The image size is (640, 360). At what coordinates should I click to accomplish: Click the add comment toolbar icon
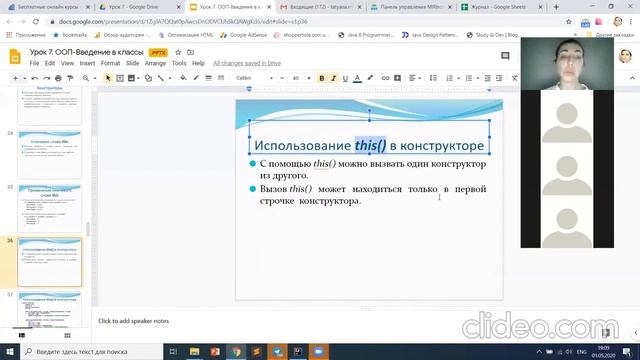[x=397, y=78]
